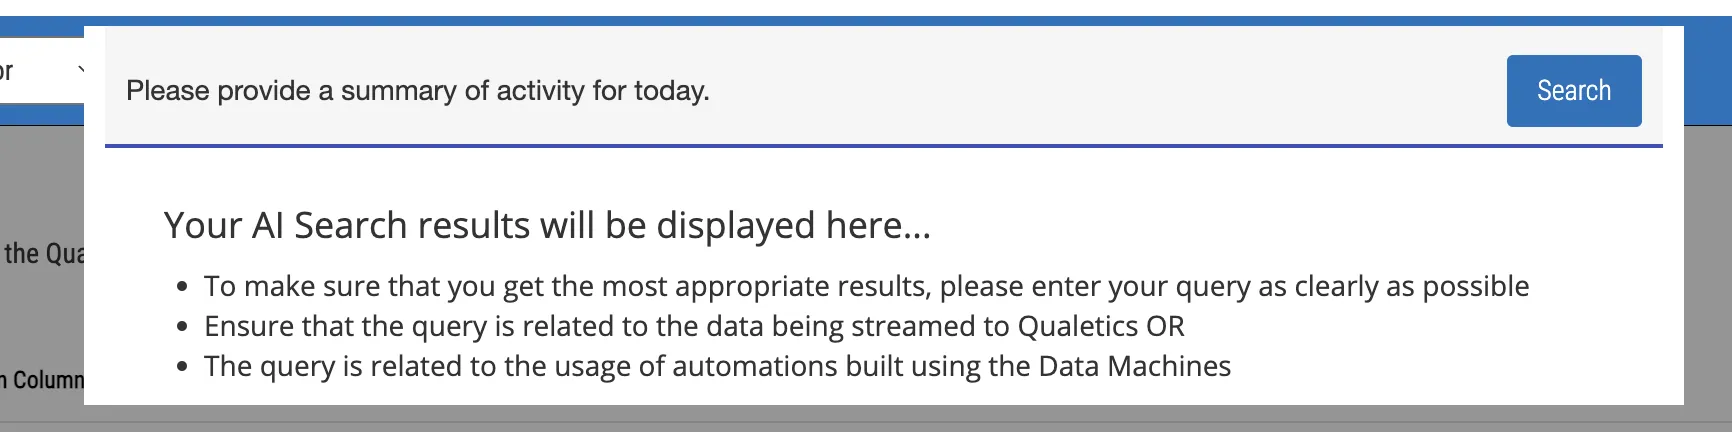Click the dimmed "Column" background label

pos(46,381)
